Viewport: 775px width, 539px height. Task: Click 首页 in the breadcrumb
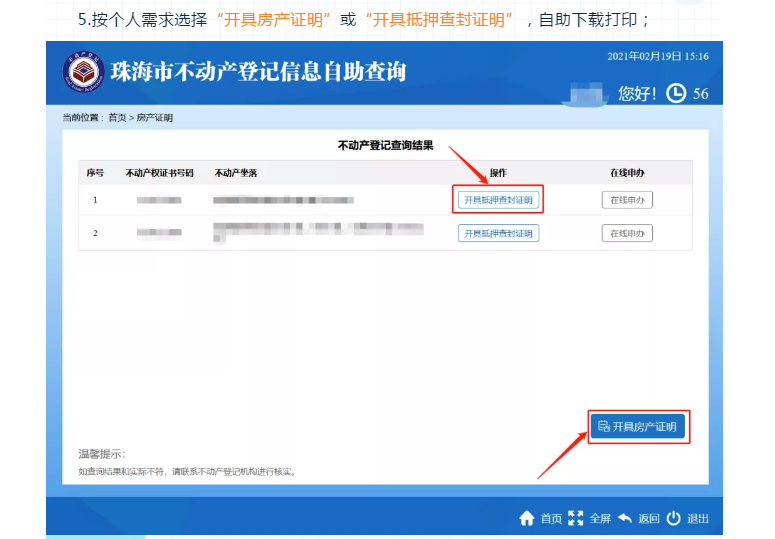pos(117,118)
